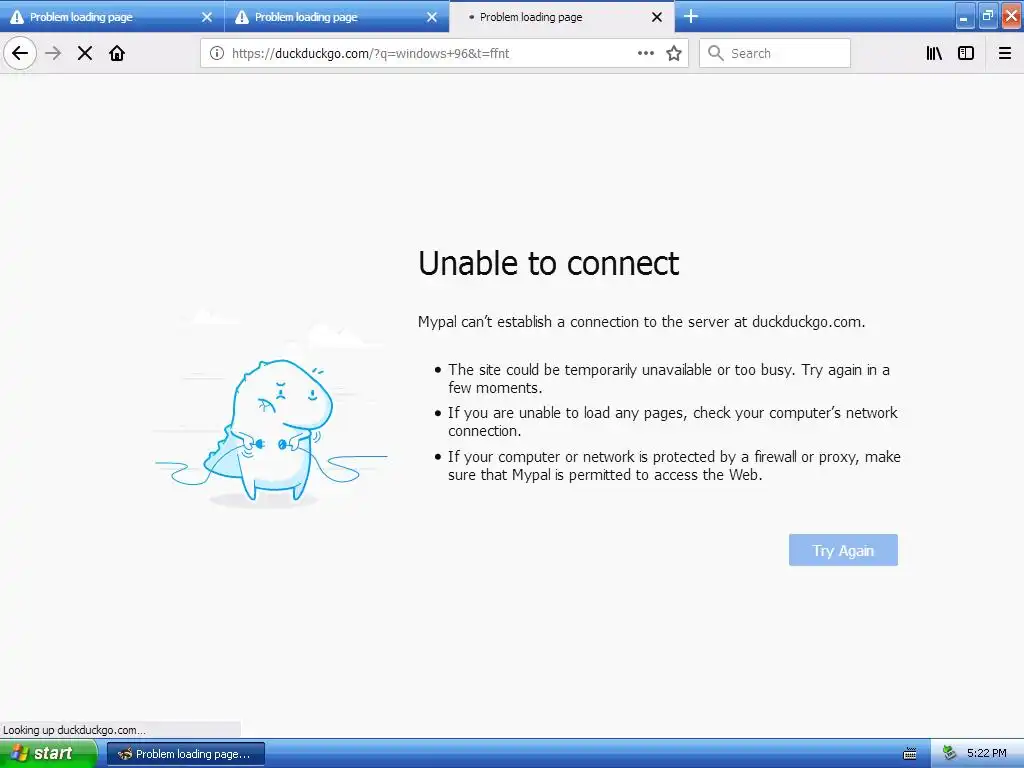Open the hamburger application menu
The height and width of the screenshot is (768, 1024).
[x=1005, y=54]
